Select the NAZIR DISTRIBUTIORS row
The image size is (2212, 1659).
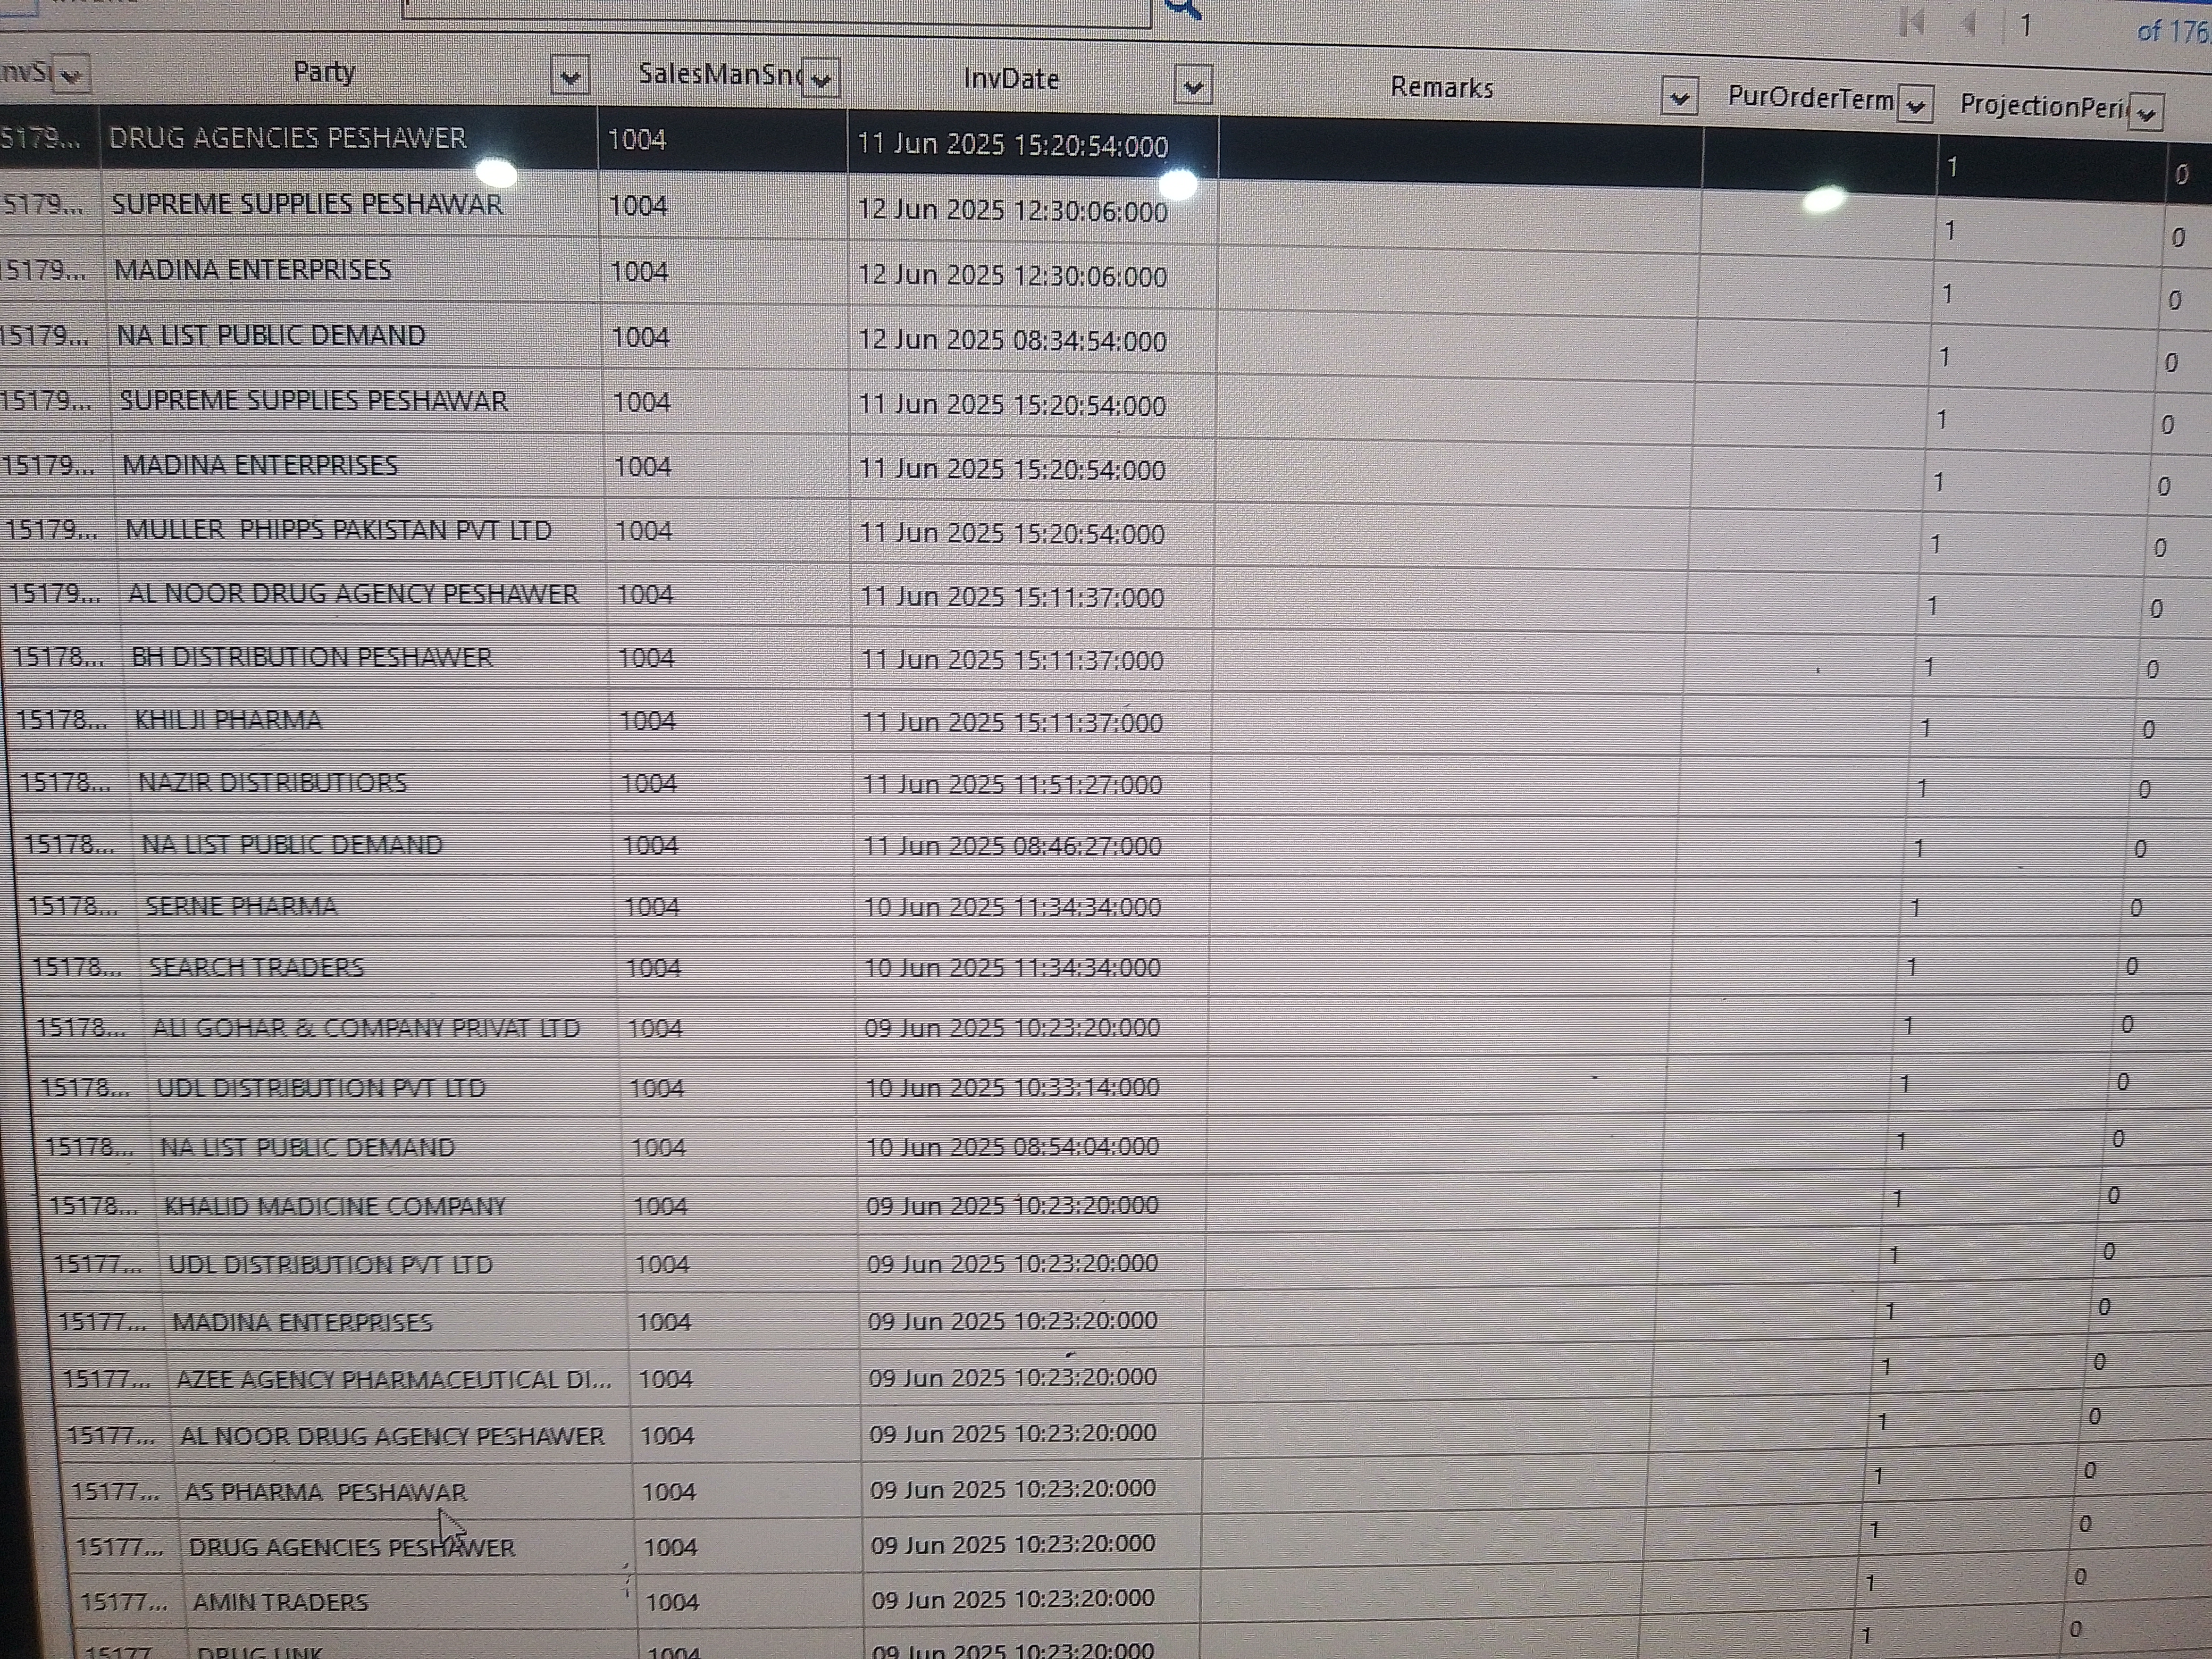[x=272, y=783]
